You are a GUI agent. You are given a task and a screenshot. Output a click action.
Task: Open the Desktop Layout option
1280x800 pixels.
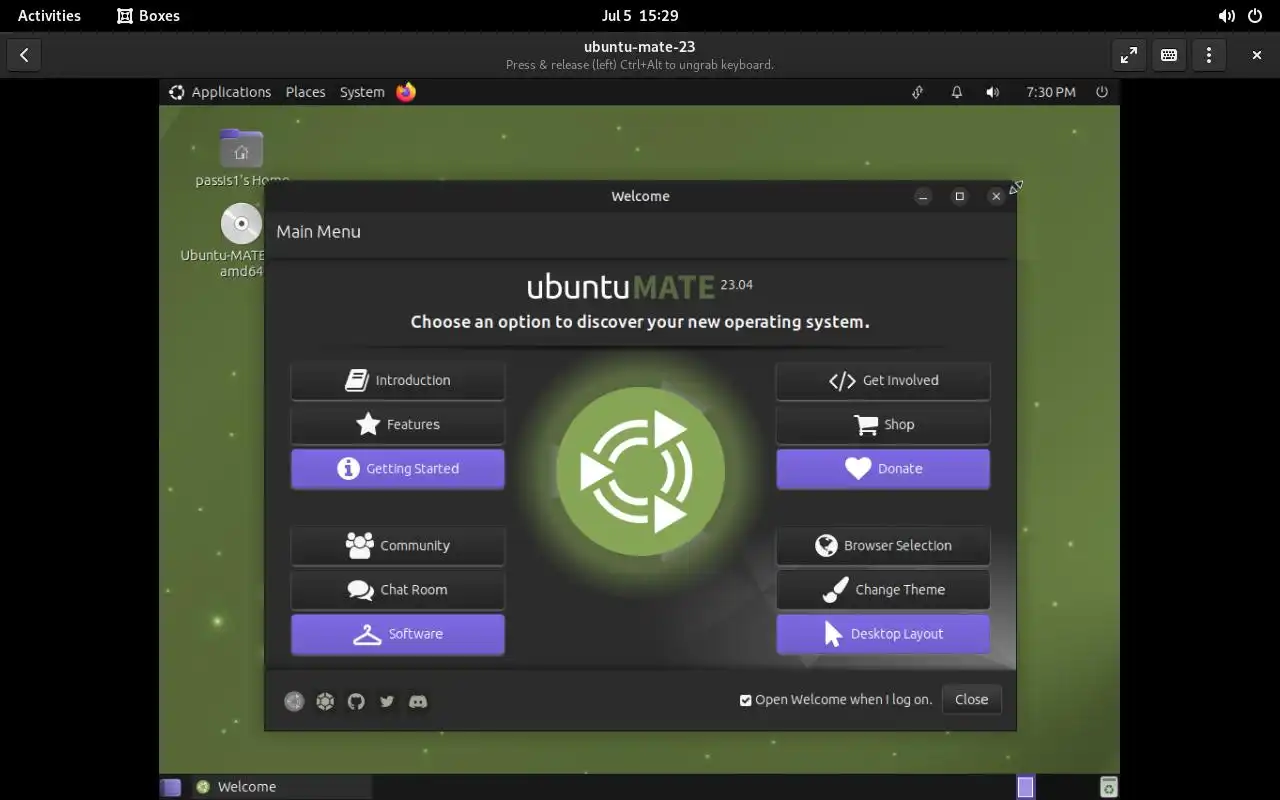[x=883, y=634]
